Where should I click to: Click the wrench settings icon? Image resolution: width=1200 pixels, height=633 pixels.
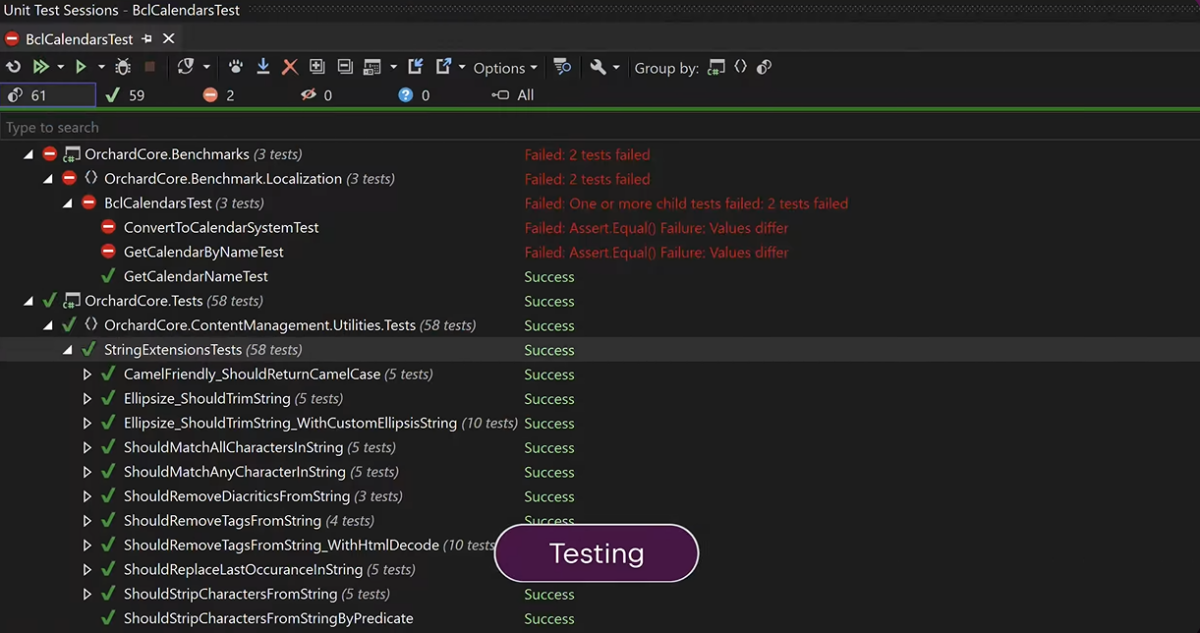(598, 67)
